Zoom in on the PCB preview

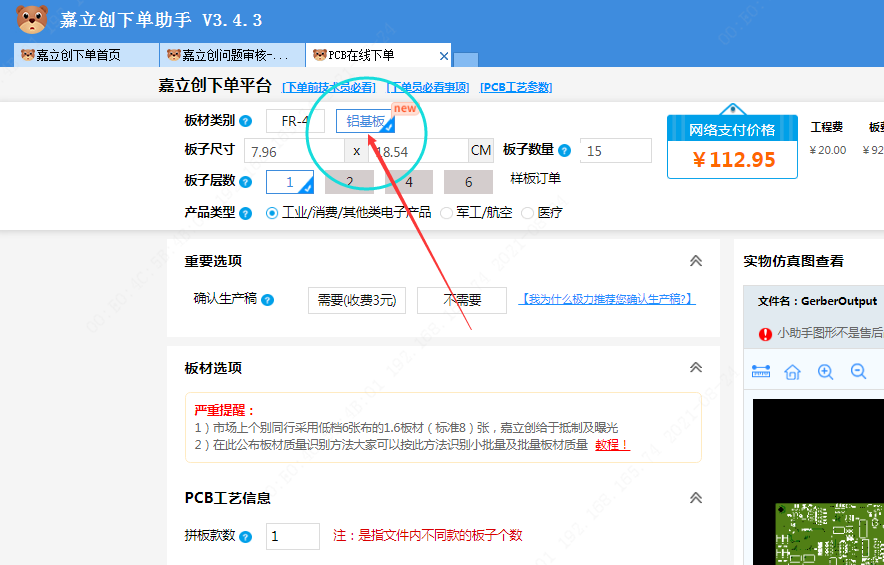click(x=825, y=371)
